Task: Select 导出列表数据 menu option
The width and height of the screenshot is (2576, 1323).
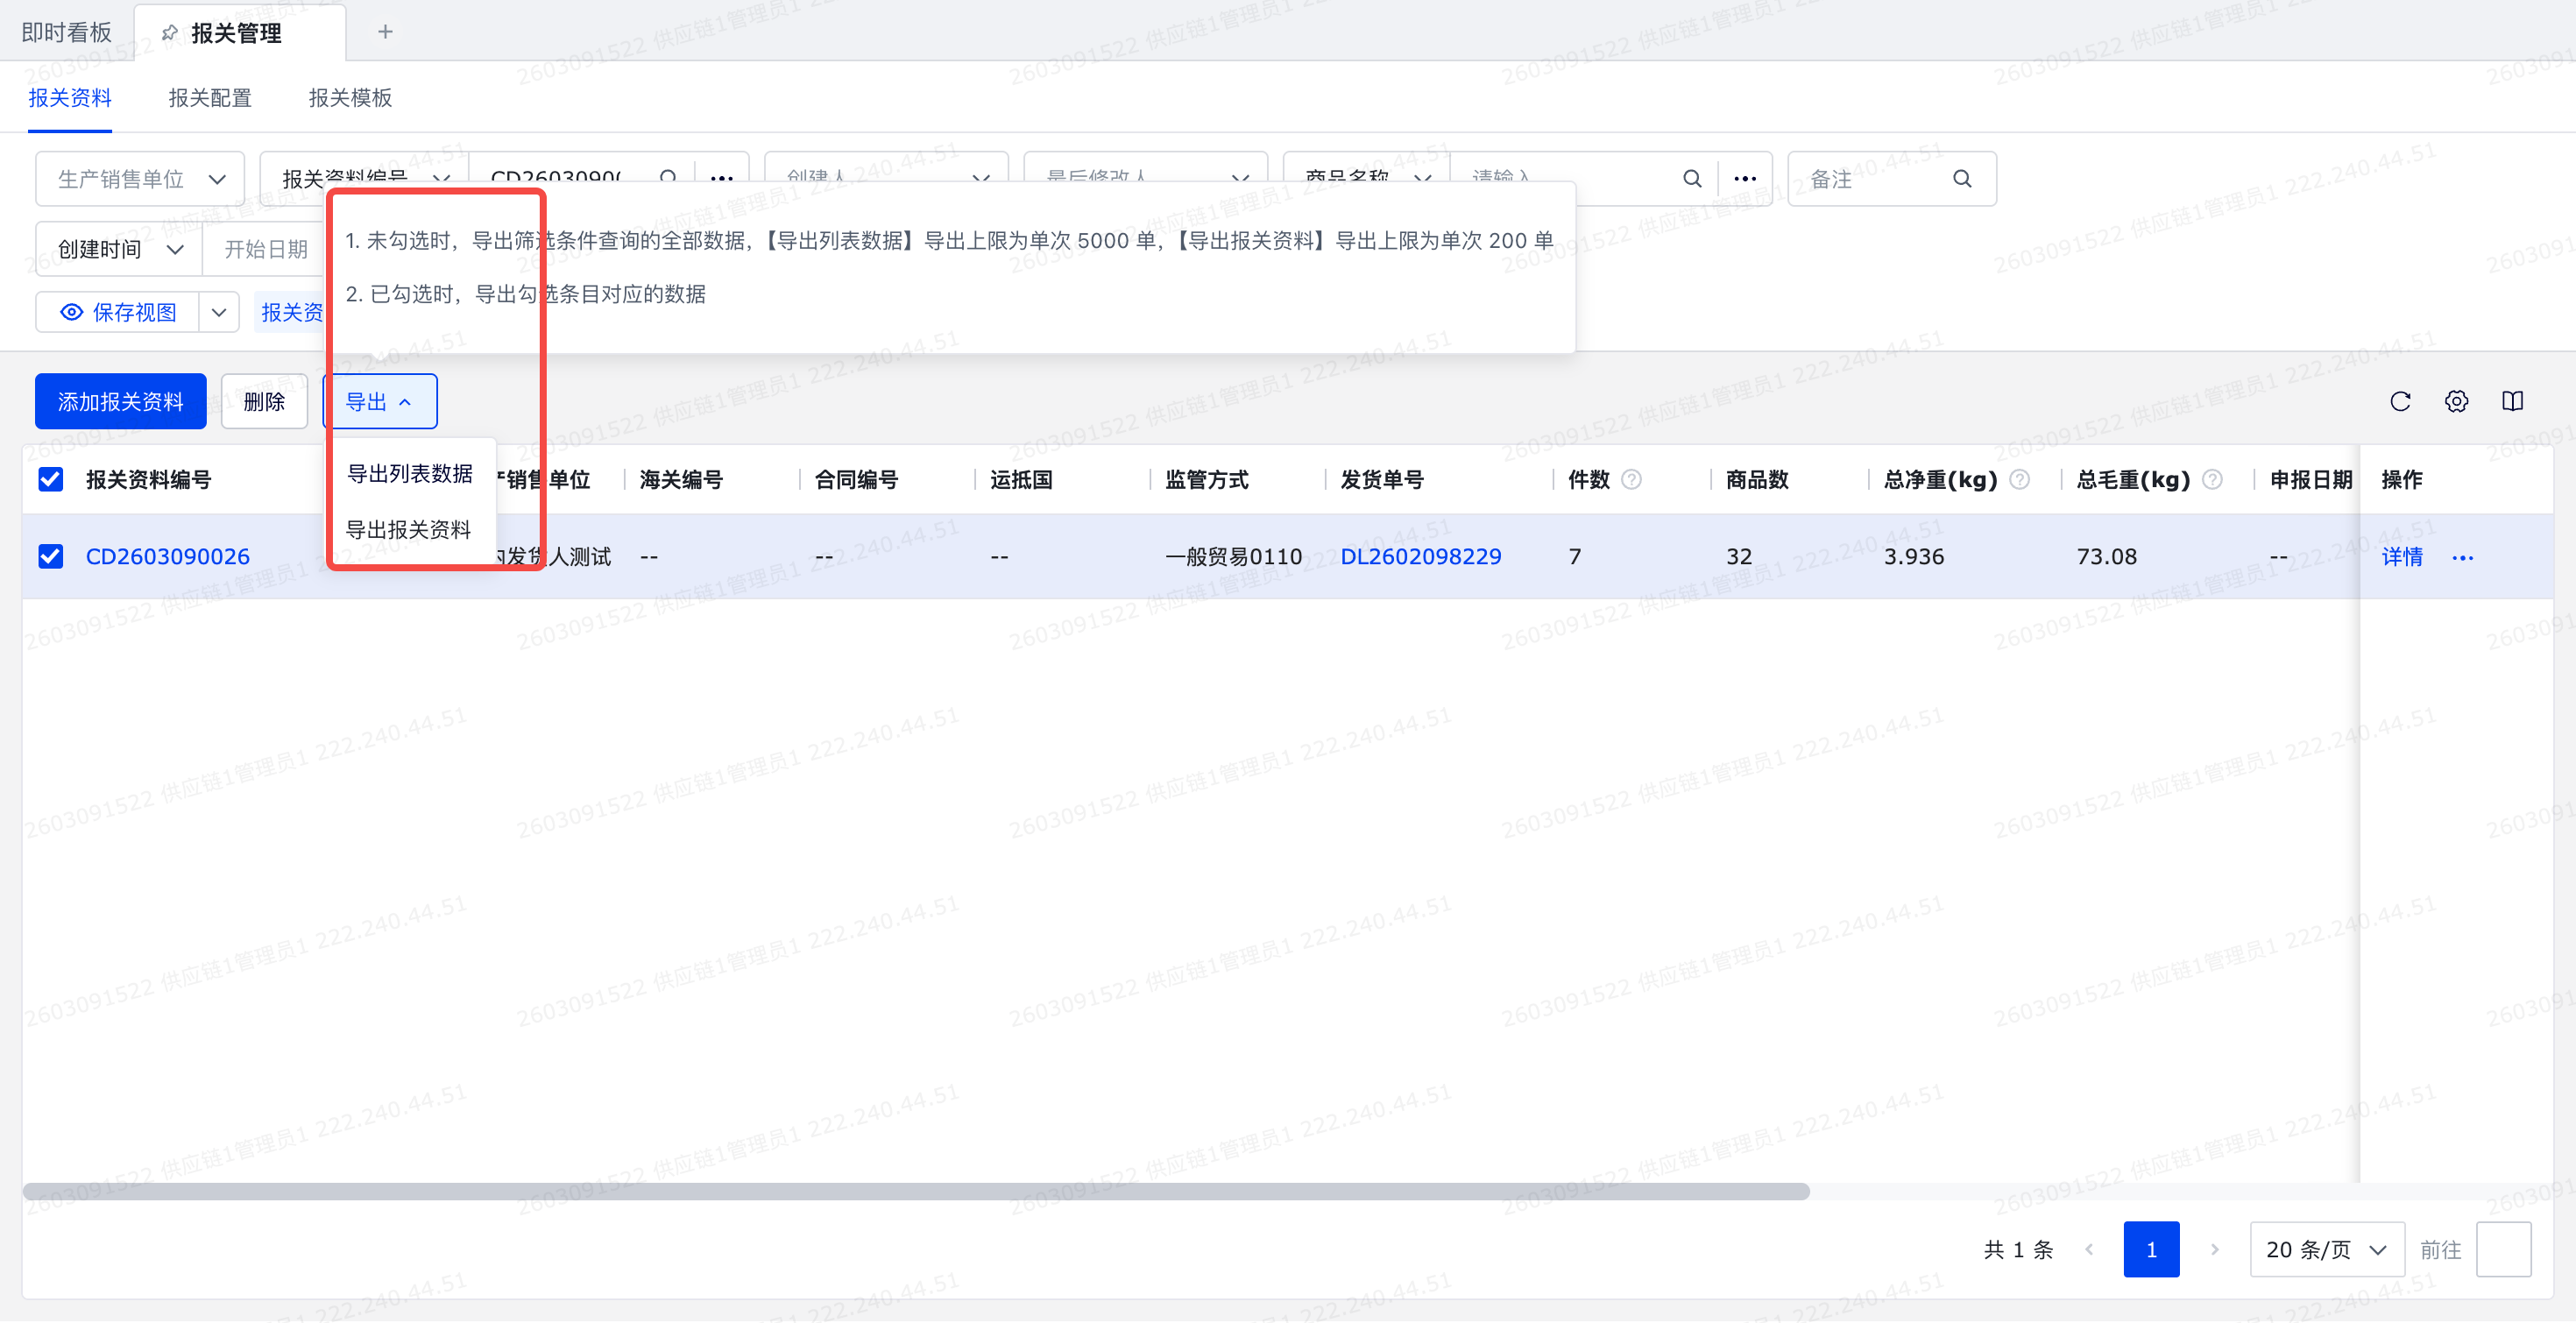Action: click(x=409, y=473)
